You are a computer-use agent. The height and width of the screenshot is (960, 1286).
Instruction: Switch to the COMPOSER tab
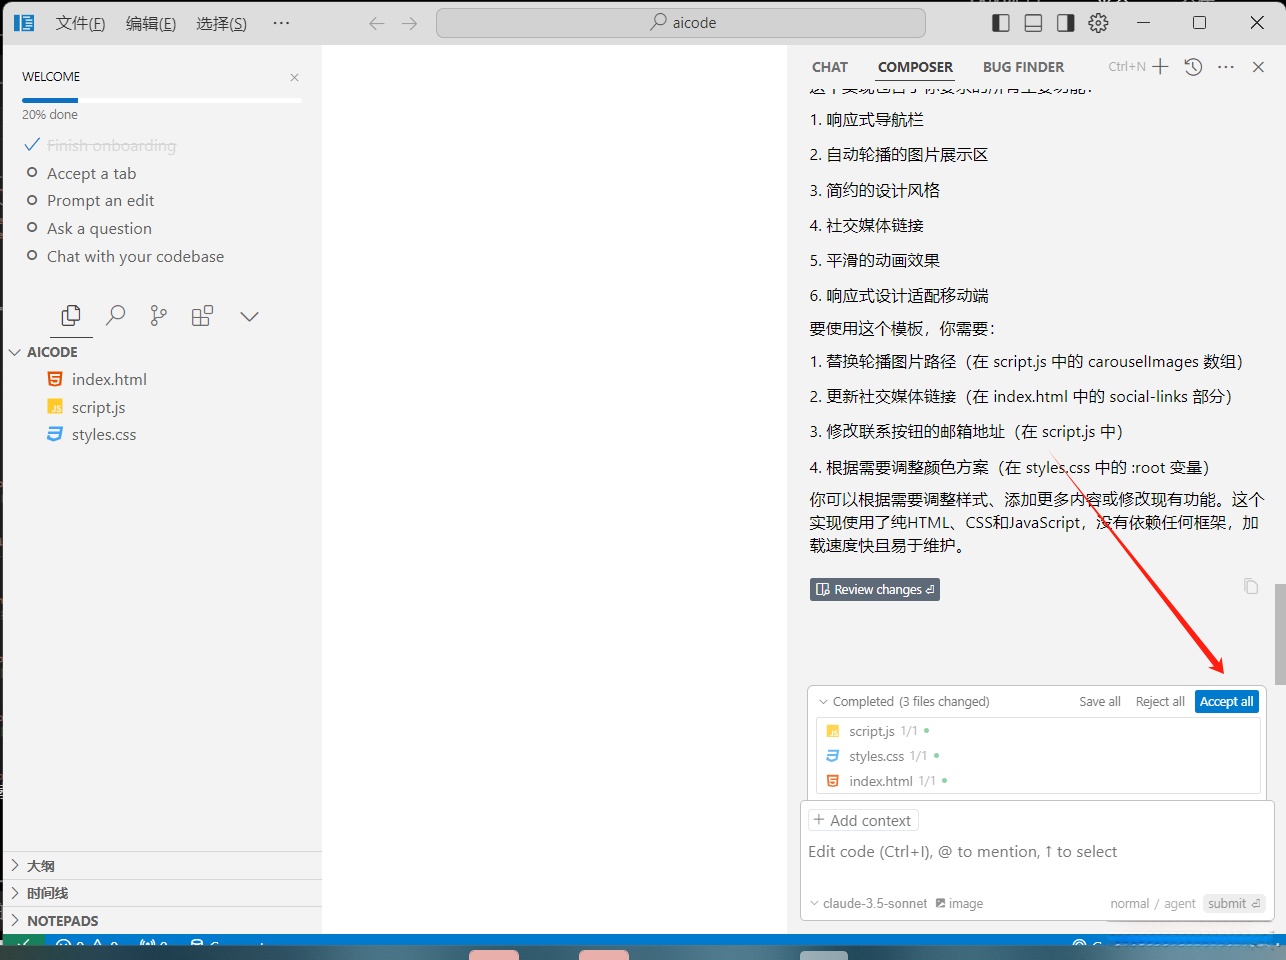[x=915, y=67]
